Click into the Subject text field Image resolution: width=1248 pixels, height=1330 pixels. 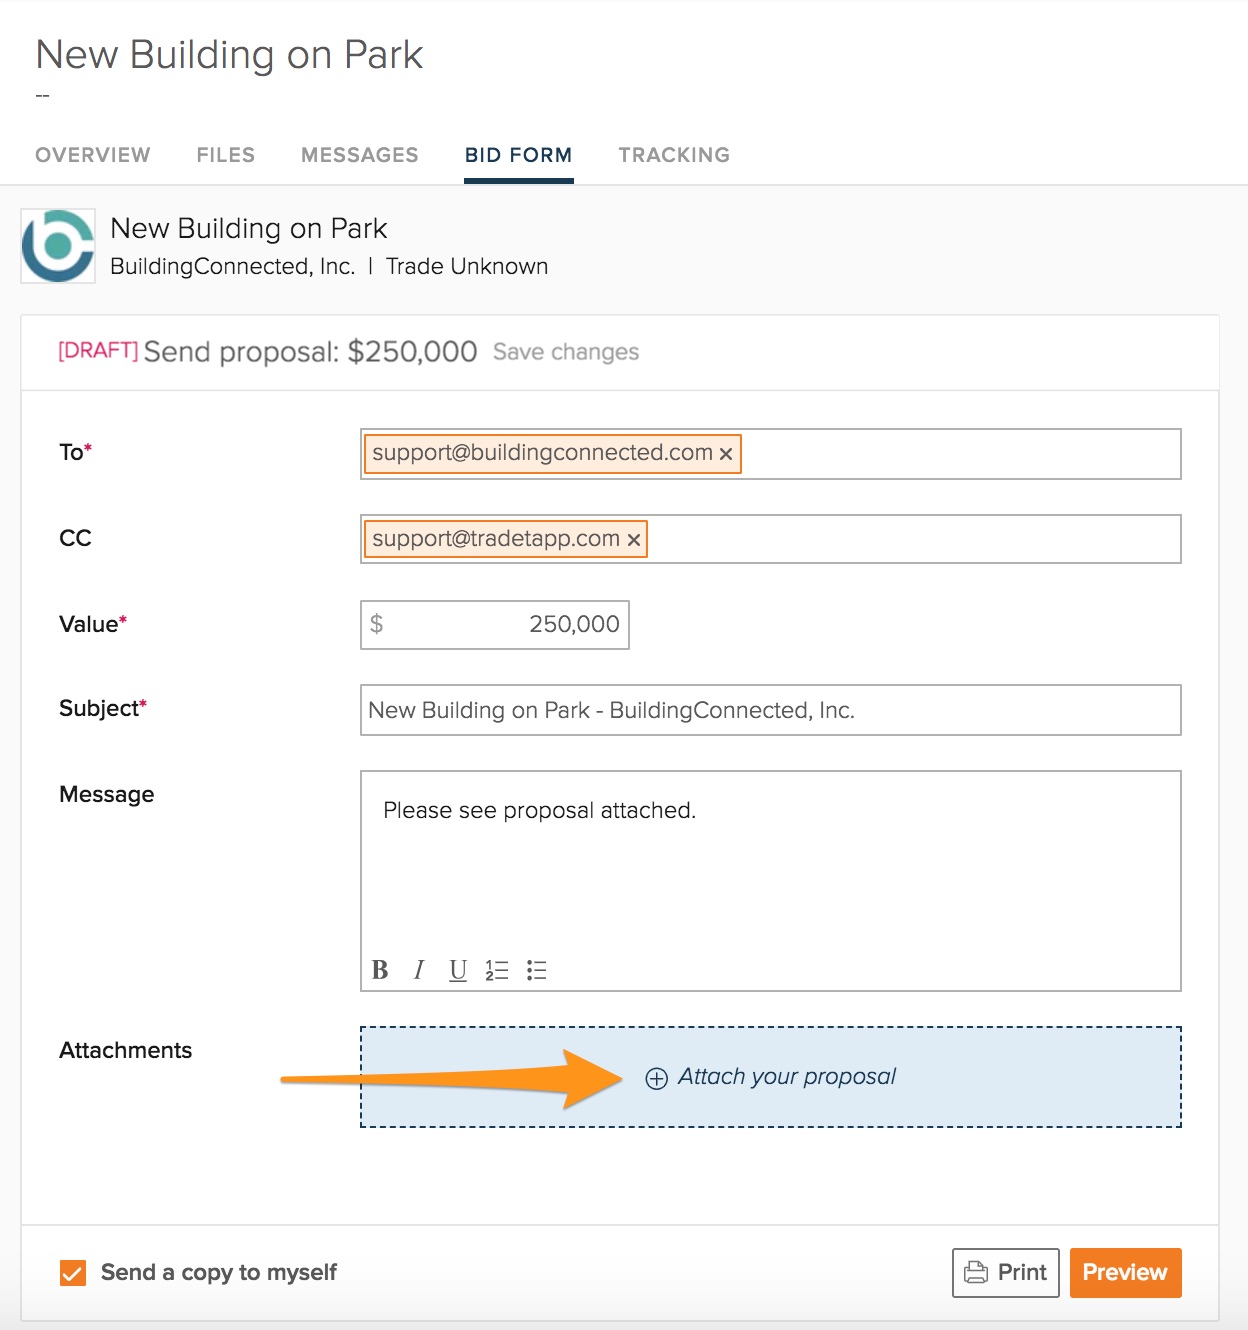770,710
